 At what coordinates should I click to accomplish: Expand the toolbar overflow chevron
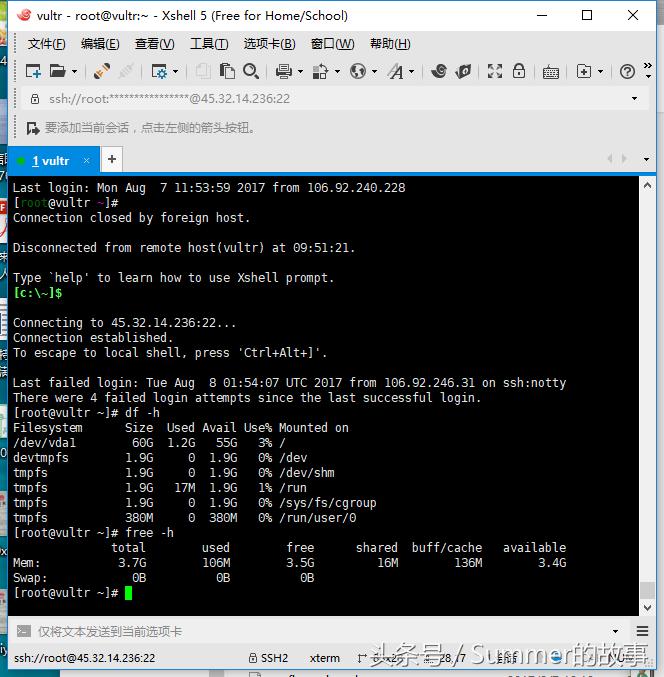click(x=648, y=70)
